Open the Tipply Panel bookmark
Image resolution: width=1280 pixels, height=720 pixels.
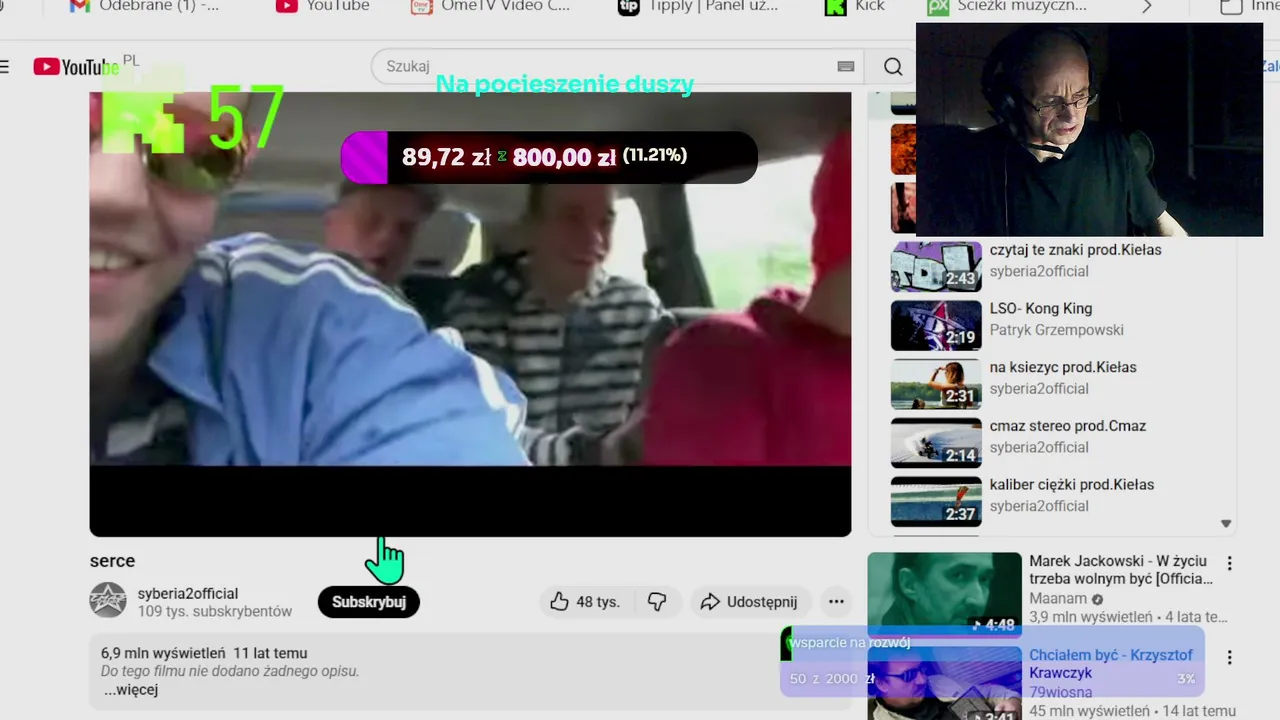[698, 6]
